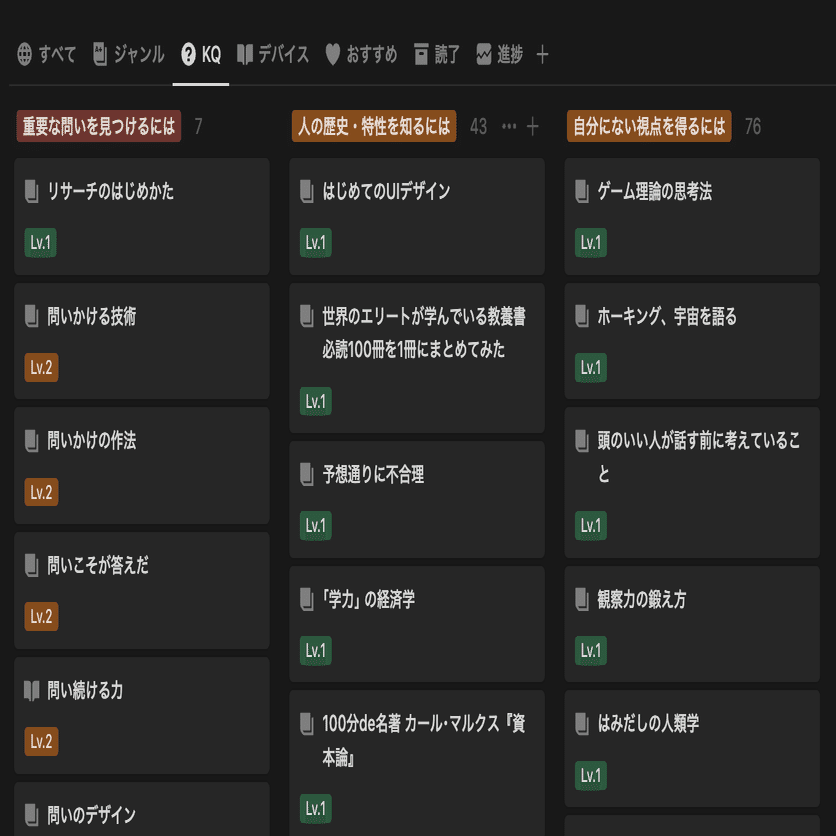
Task: Click the orange Lv.2 tag on 問いかける技術
Action: click(40, 367)
